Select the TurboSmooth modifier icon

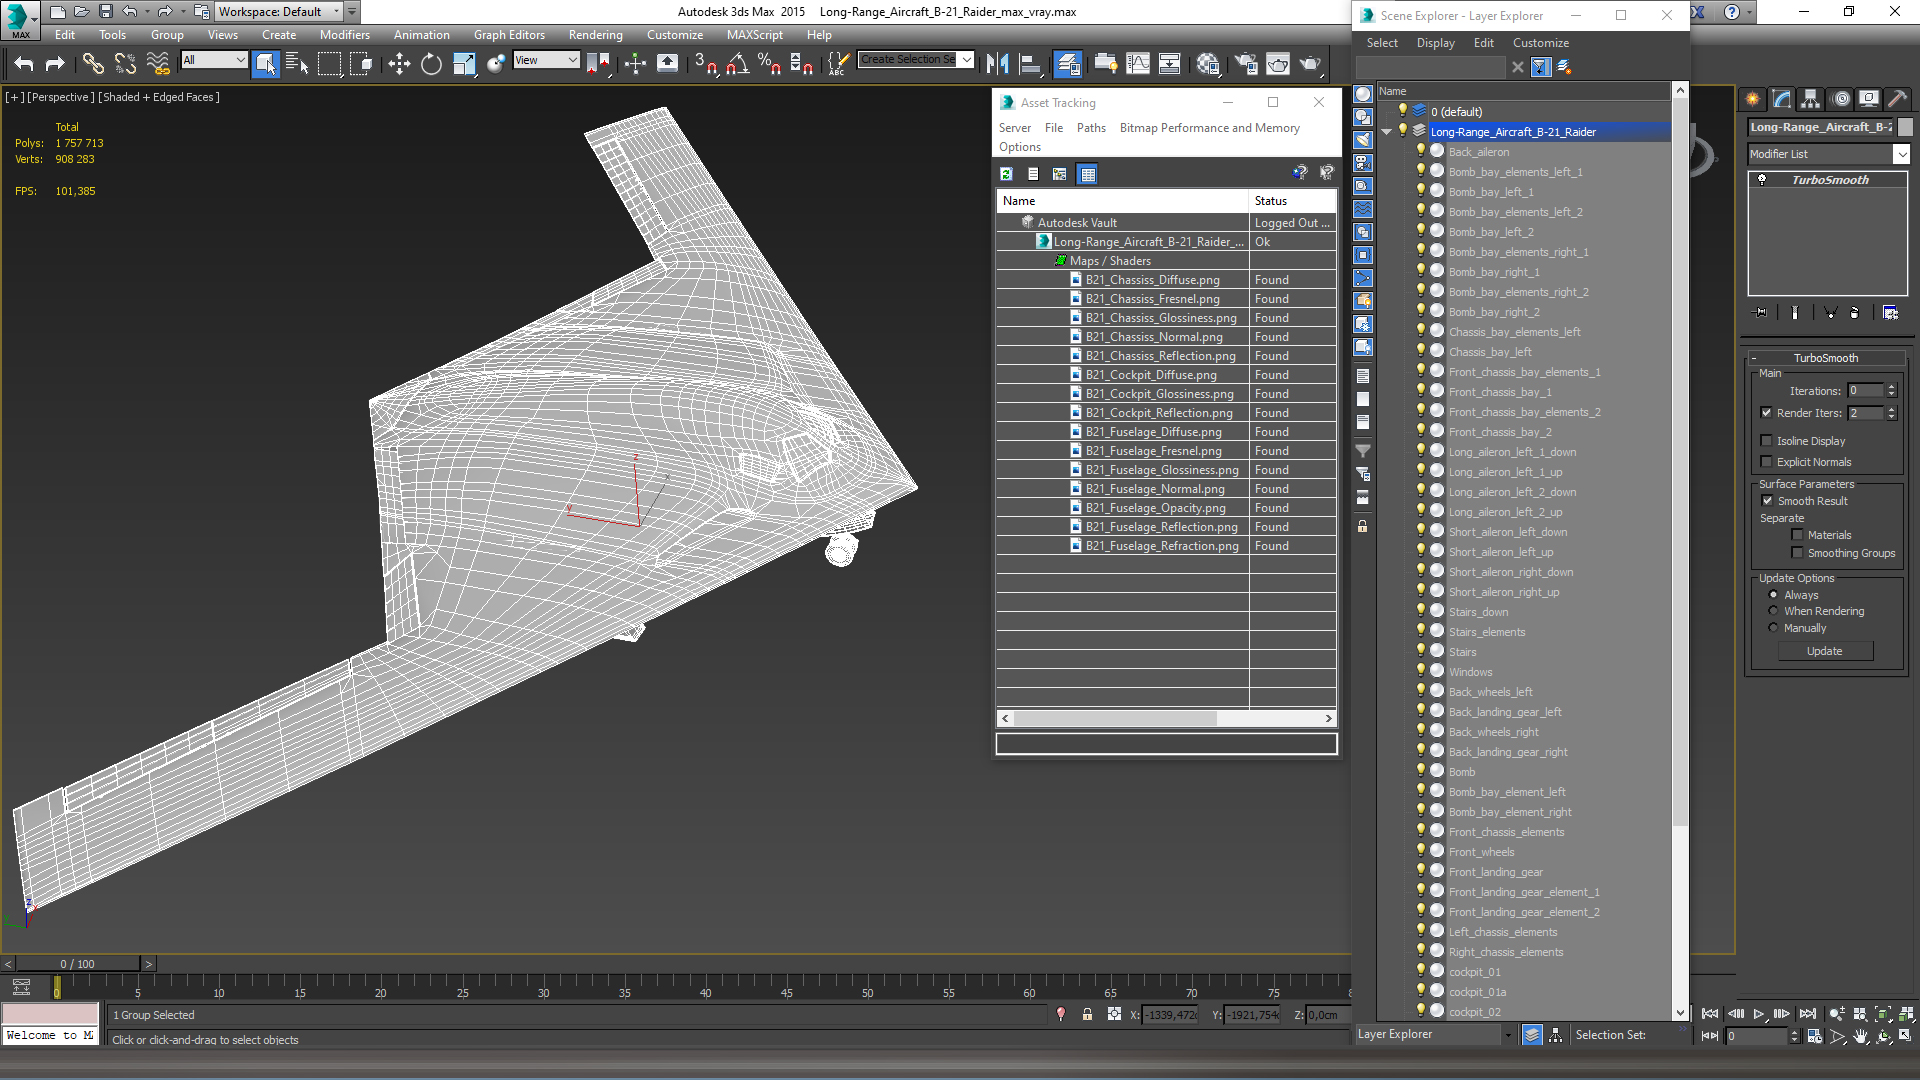[x=1763, y=178]
